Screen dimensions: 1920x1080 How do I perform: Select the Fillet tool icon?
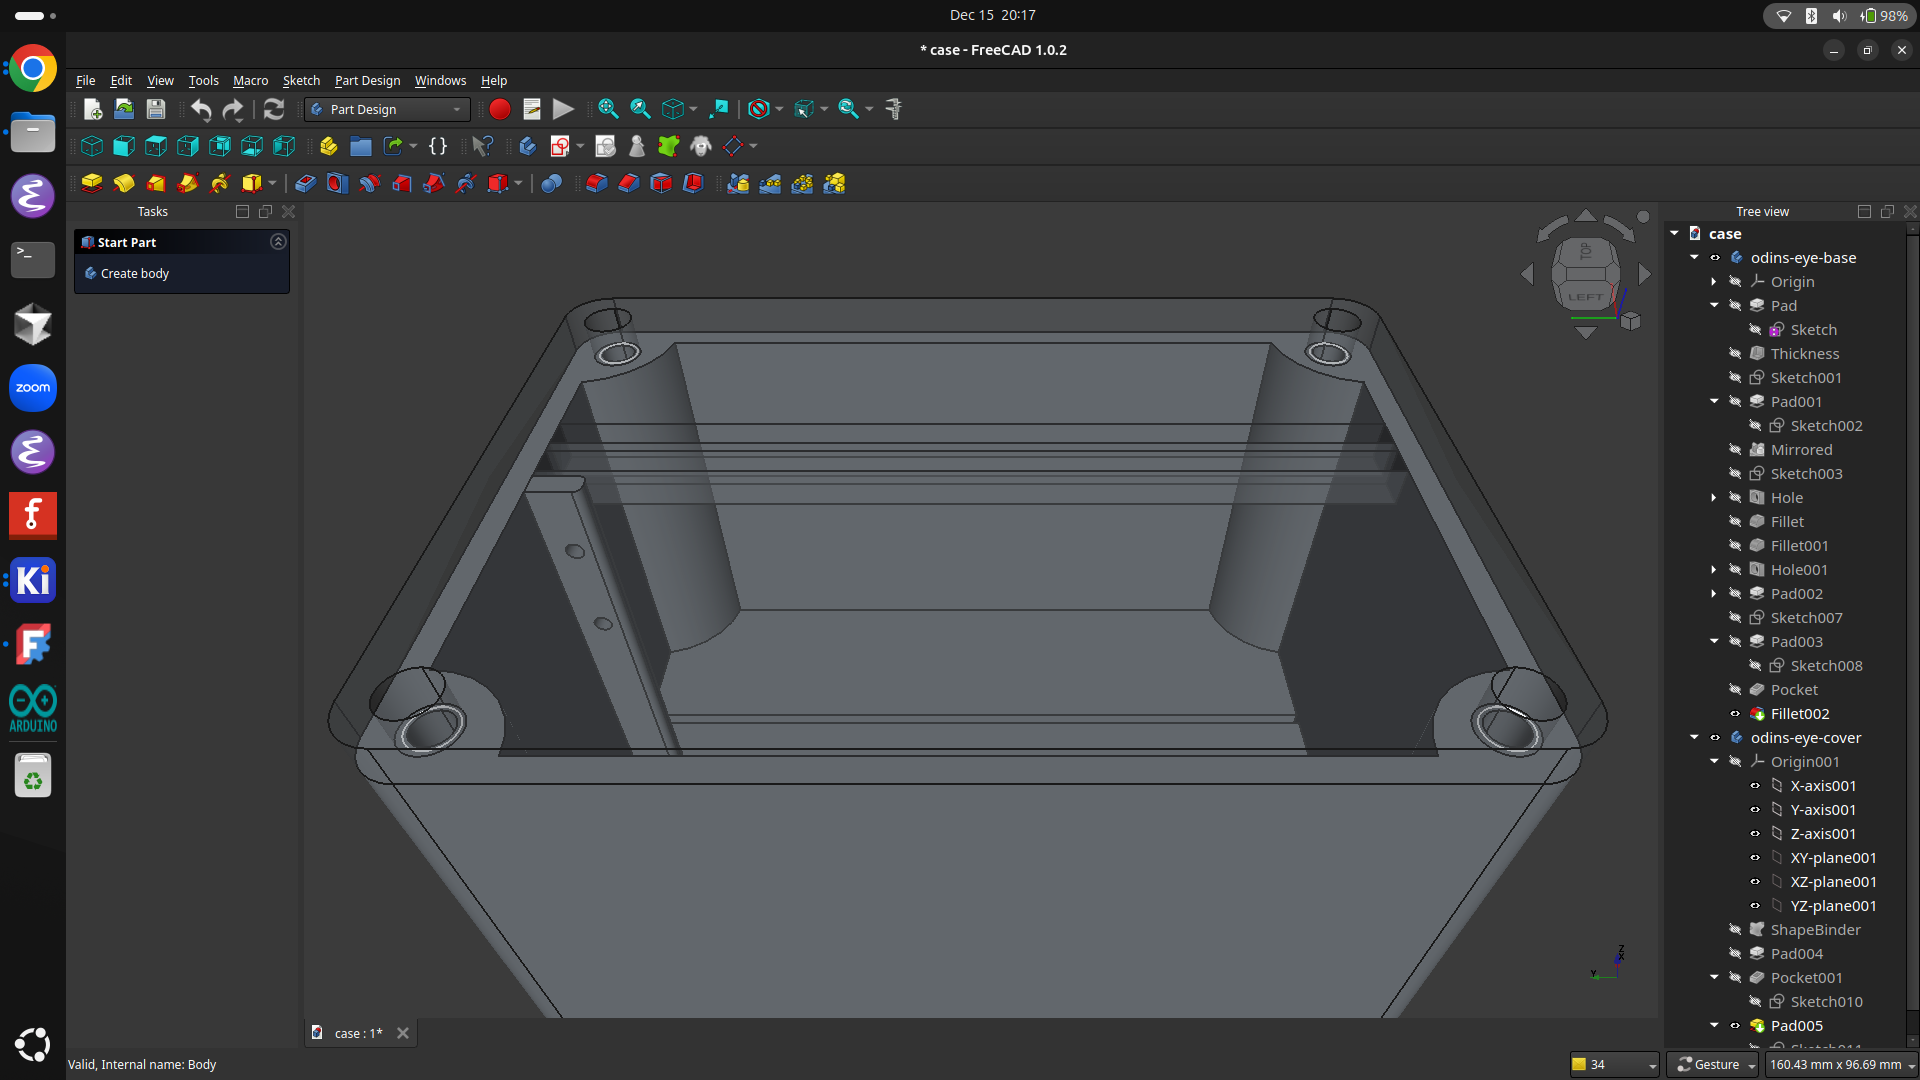pos(596,183)
